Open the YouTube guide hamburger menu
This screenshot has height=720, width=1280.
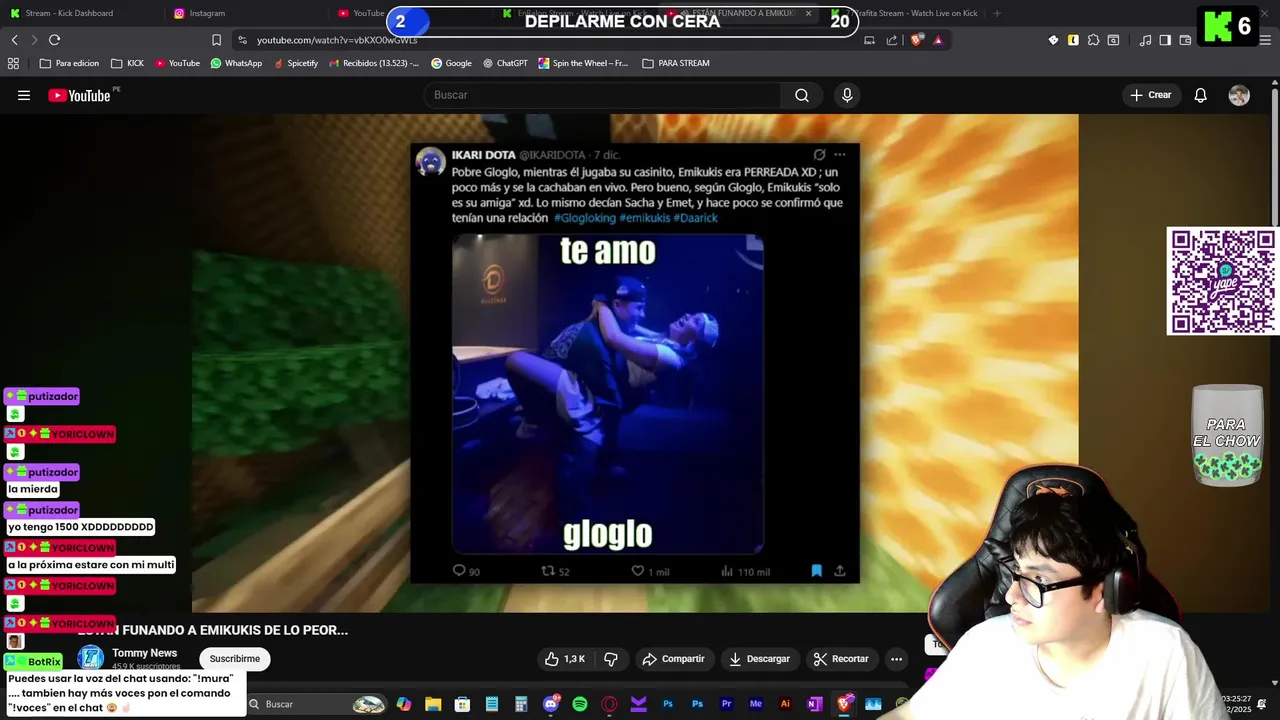[x=24, y=95]
